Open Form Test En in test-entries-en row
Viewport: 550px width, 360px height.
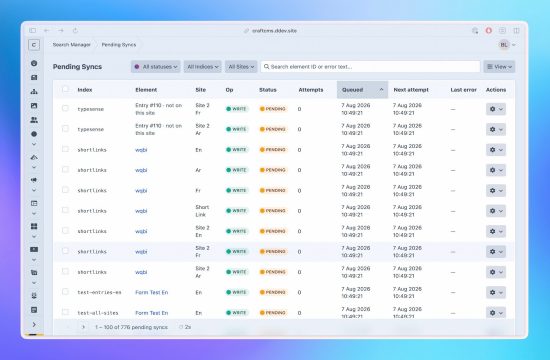[152, 292]
